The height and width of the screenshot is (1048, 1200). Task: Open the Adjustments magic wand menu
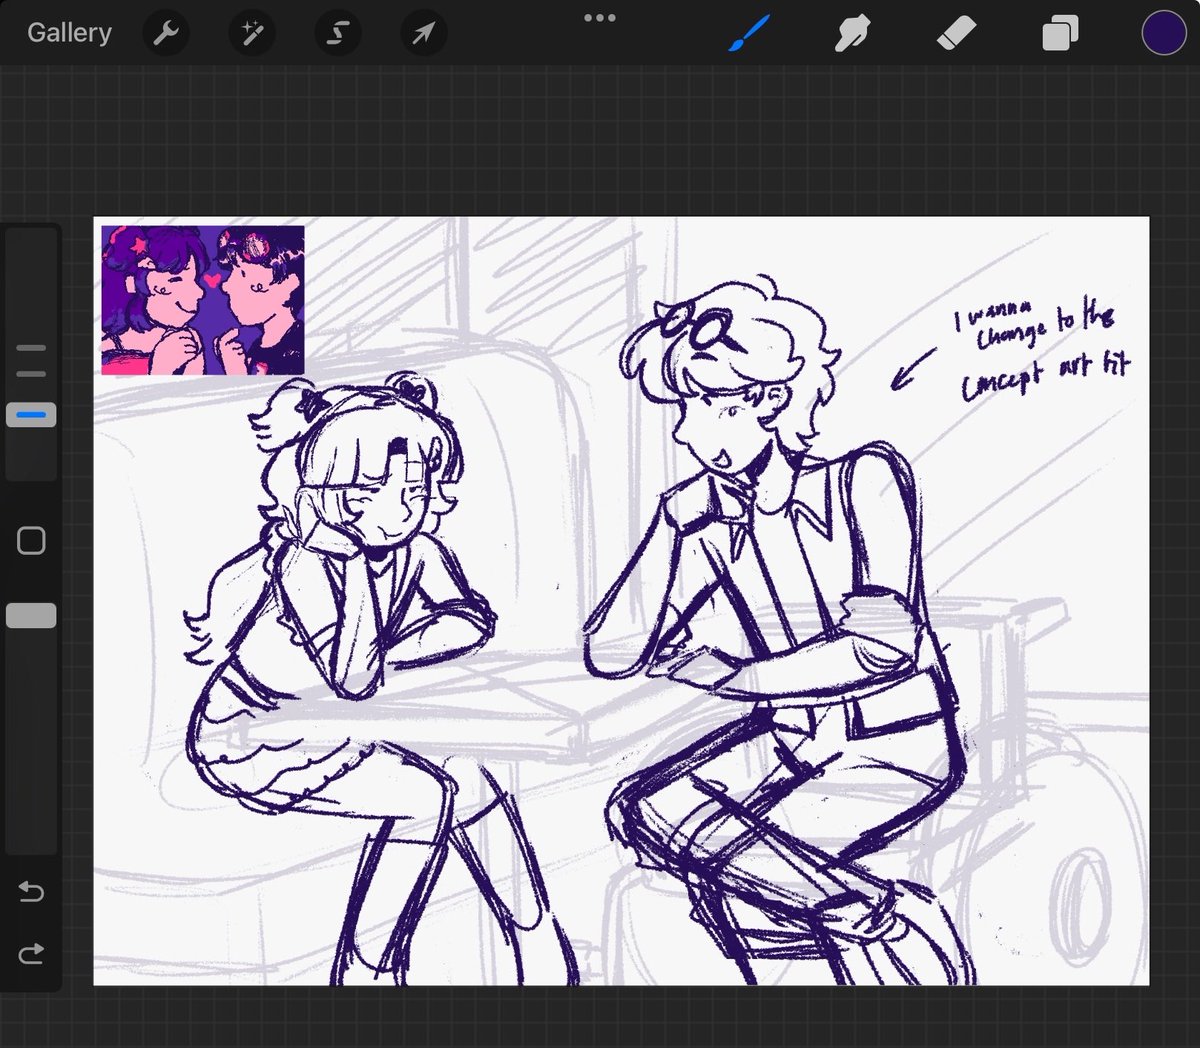(252, 34)
